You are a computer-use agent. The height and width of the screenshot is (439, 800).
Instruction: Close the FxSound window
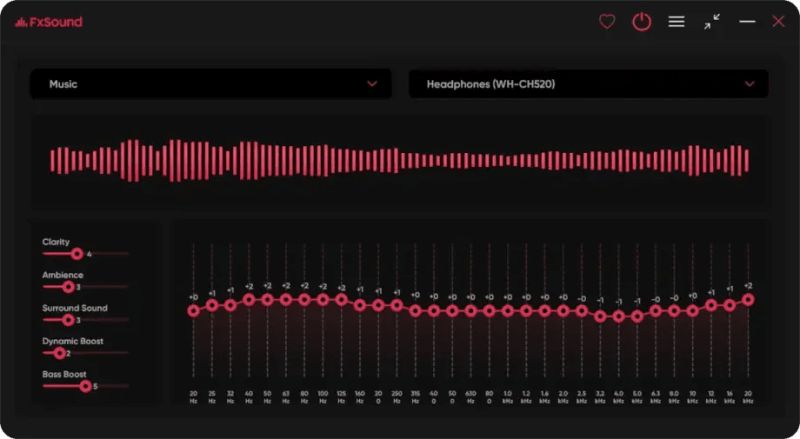tap(778, 21)
